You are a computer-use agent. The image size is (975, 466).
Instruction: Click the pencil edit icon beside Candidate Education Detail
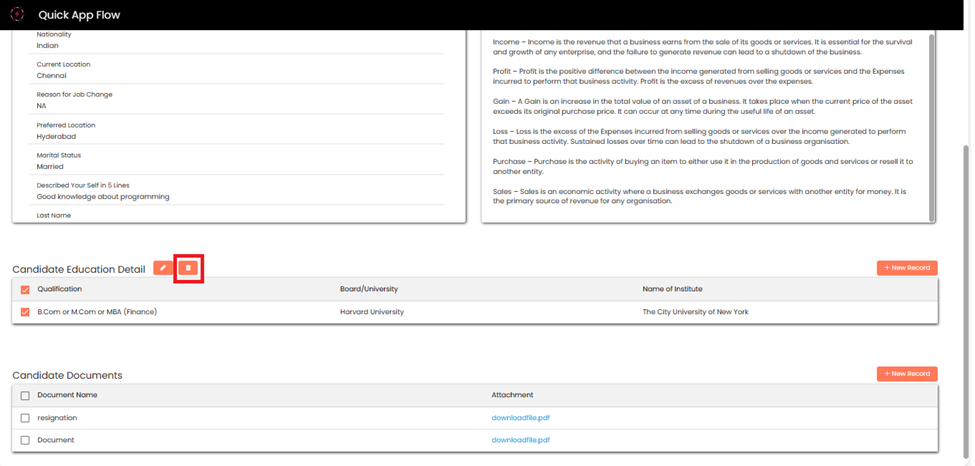[163, 268]
